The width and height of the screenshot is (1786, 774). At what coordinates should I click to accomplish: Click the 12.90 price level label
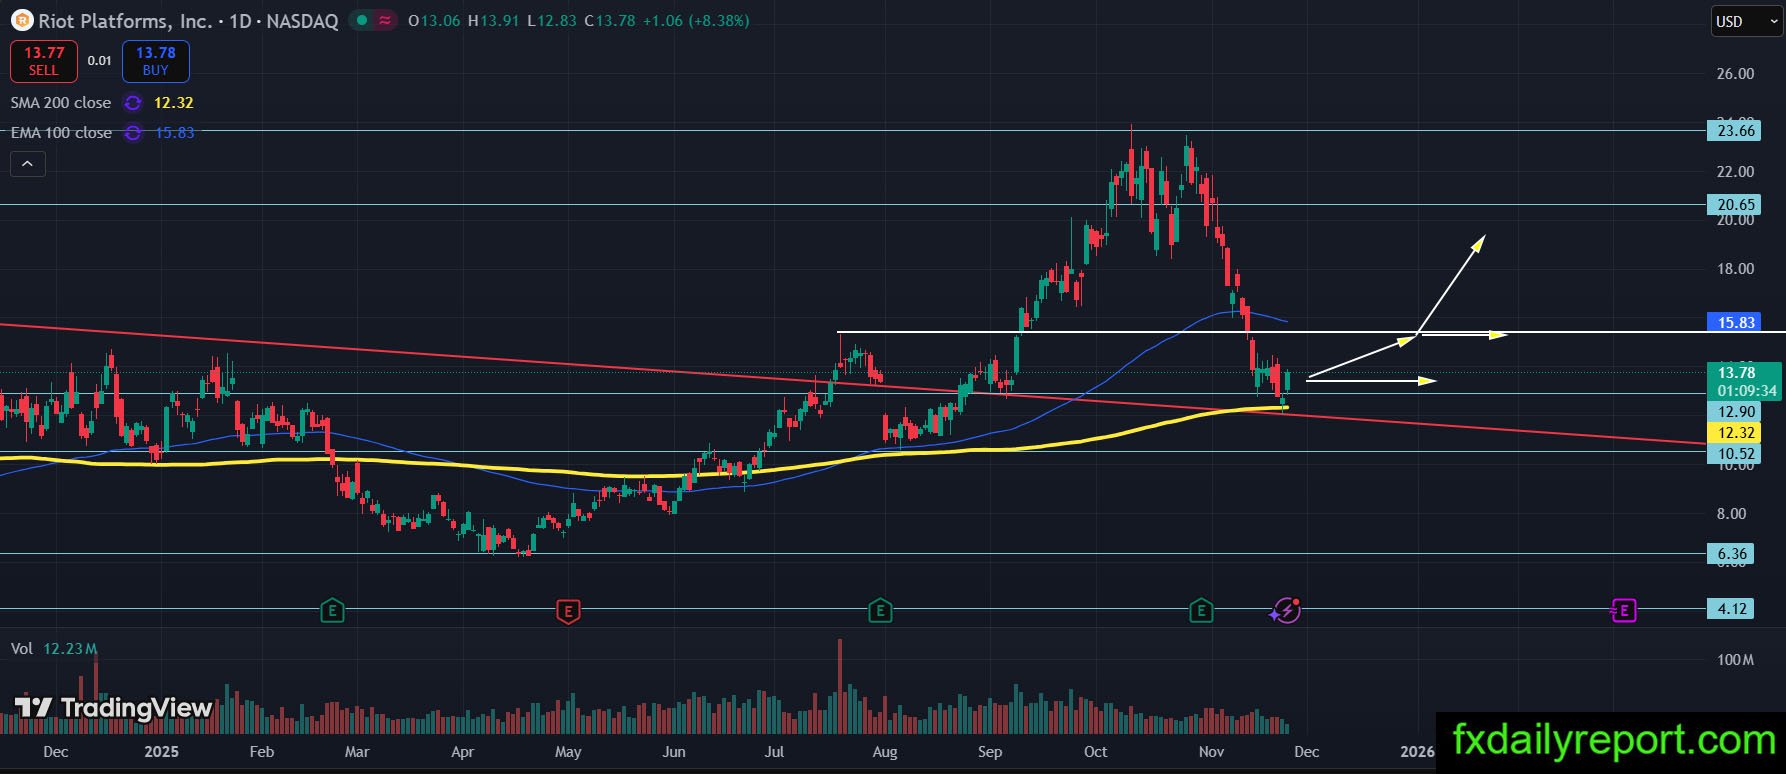1735,412
